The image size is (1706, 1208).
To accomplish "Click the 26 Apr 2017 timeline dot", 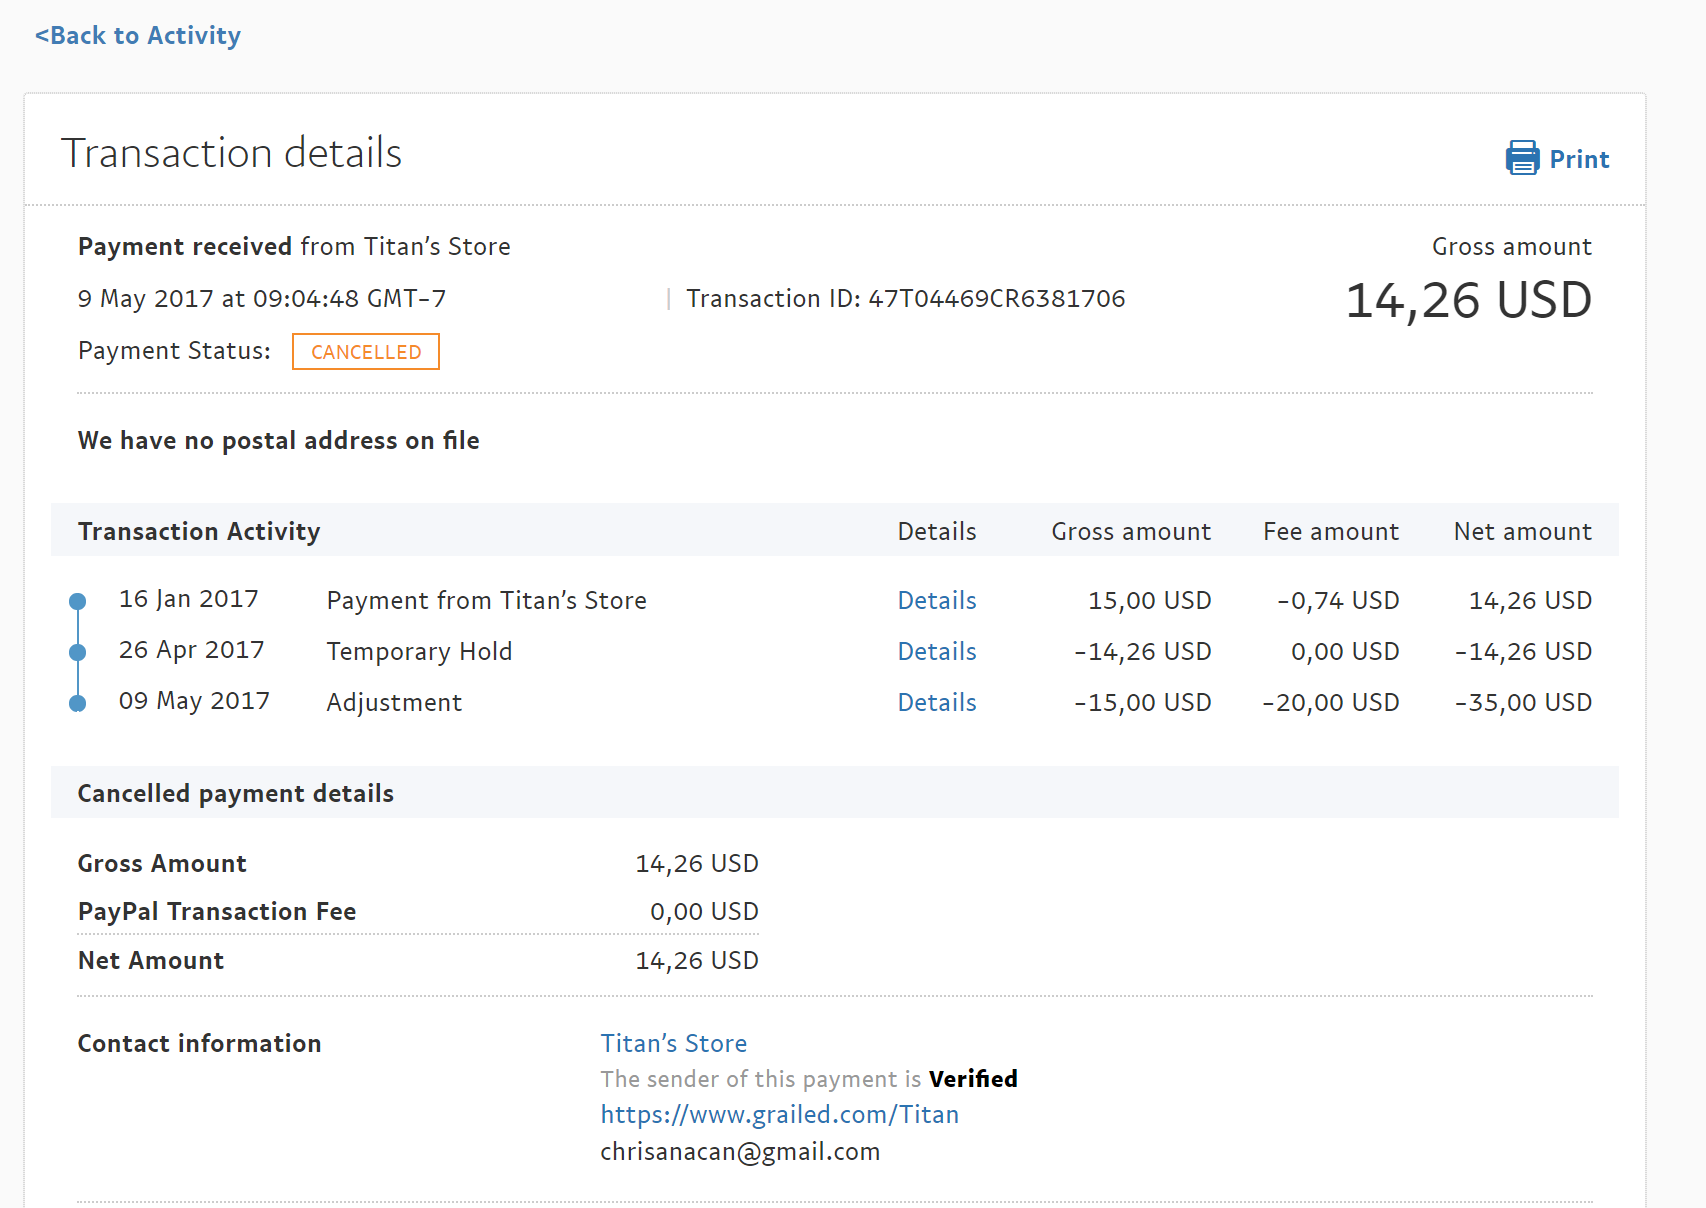I will click(x=77, y=652).
